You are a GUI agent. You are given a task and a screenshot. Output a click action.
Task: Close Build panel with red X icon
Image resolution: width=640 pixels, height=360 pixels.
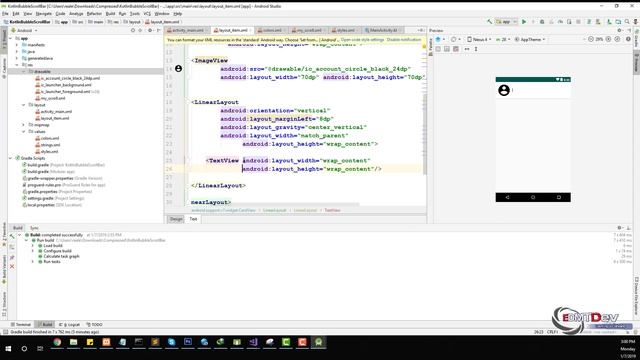tap(12, 267)
